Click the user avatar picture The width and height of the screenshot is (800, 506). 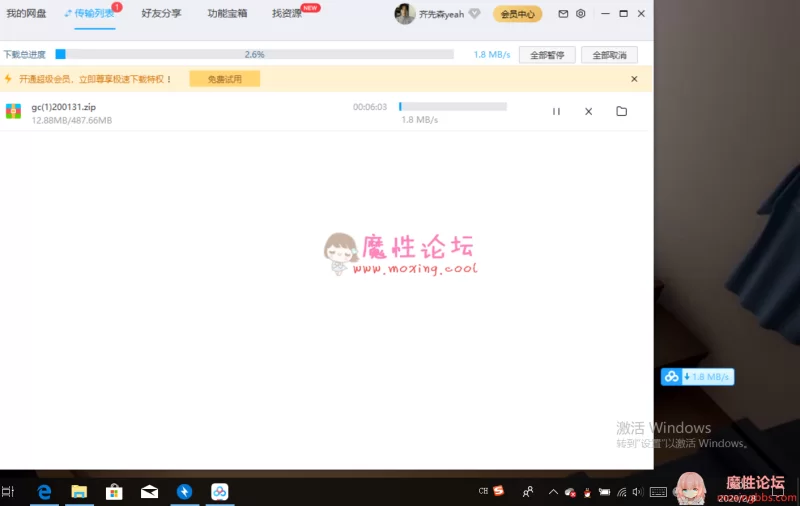[x=404, y=14]
